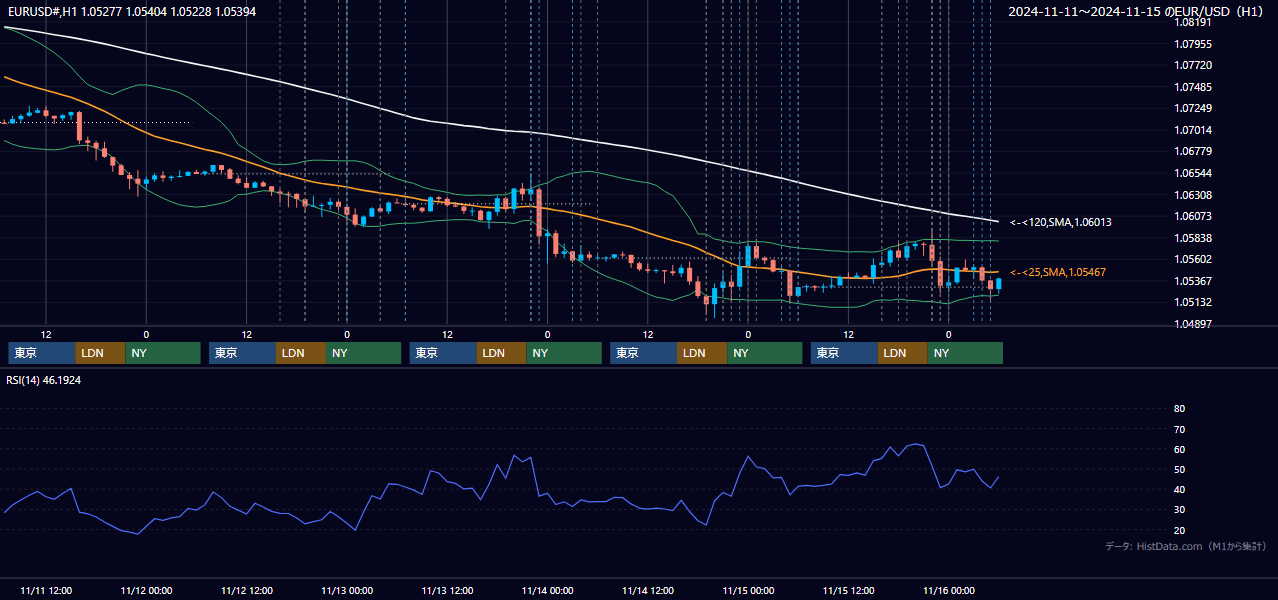Click price axis value 1.08191
Viewport: 1278px width, 600px height.
(x=1193, y=22)
